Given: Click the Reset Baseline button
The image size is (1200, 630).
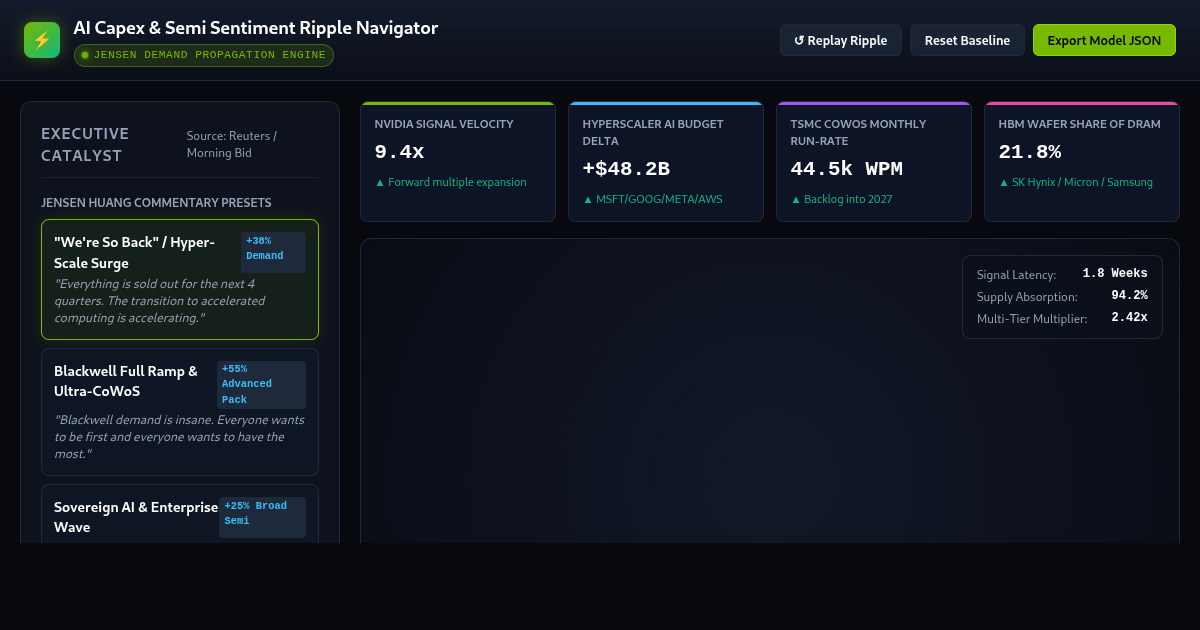Looking at the screenshot, I should 967,40.
